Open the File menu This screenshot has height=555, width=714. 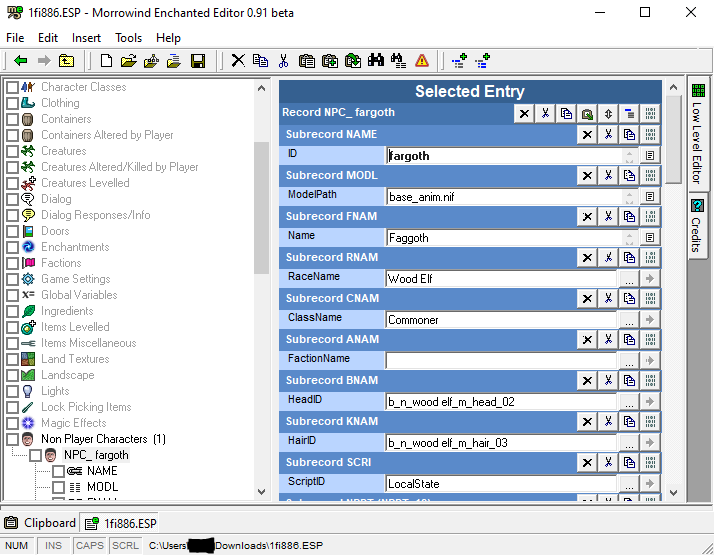(x=15, y=38)
